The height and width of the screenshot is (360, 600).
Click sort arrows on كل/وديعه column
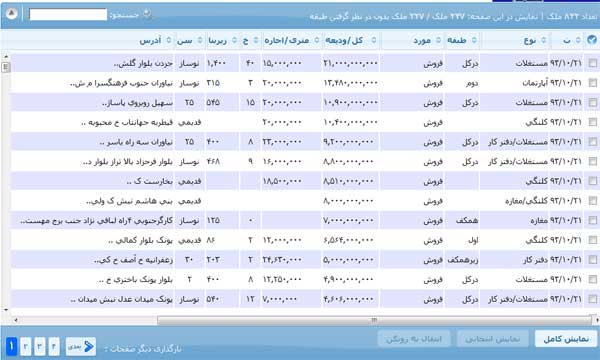pos(374,40)
